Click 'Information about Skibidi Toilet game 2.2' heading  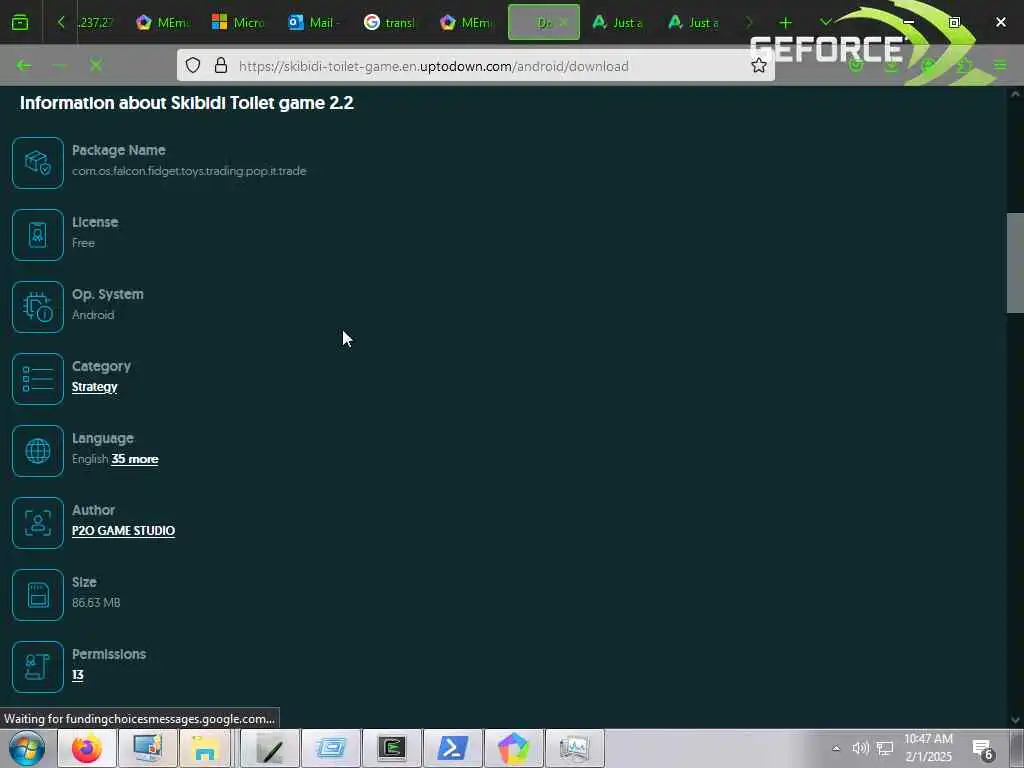click(x=187, y=103)
